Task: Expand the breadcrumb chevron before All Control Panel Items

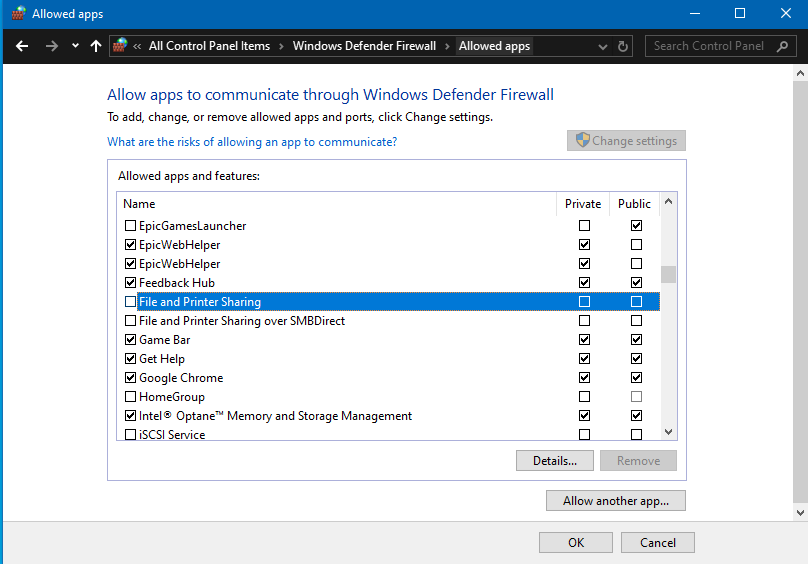Action: click(x=138, y=46)
